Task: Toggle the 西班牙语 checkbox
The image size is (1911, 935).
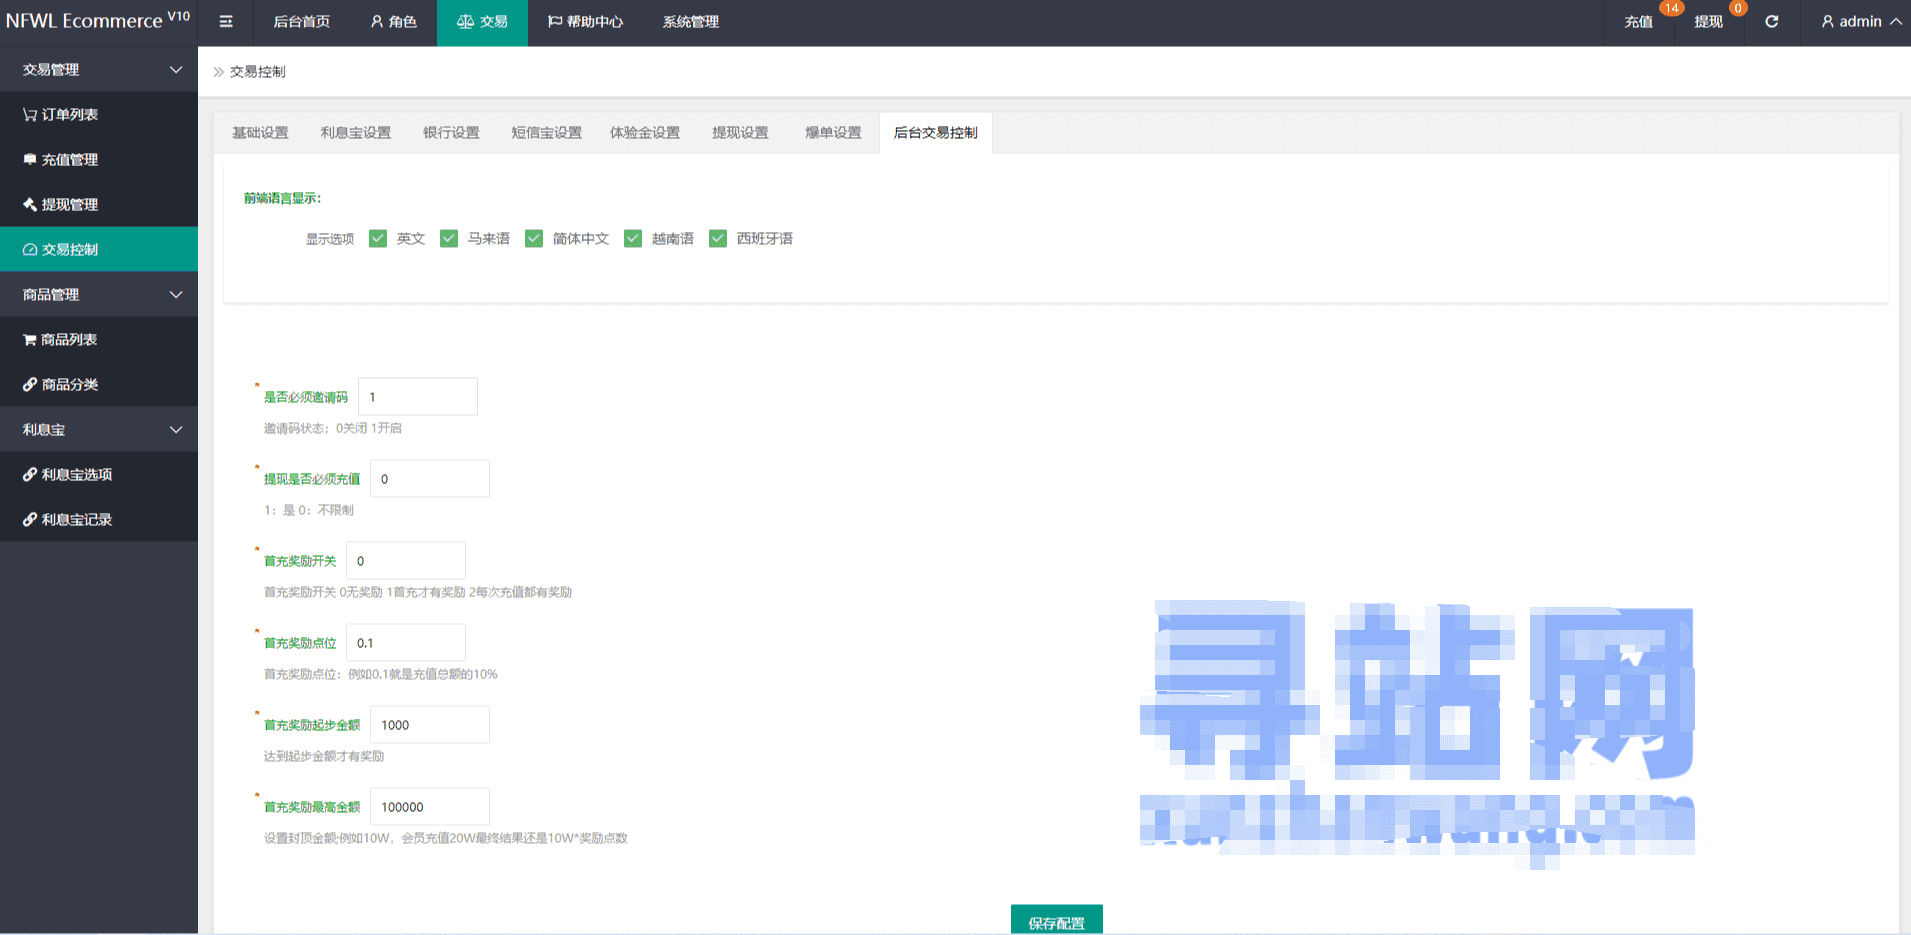Action: (x=718, y=238)
